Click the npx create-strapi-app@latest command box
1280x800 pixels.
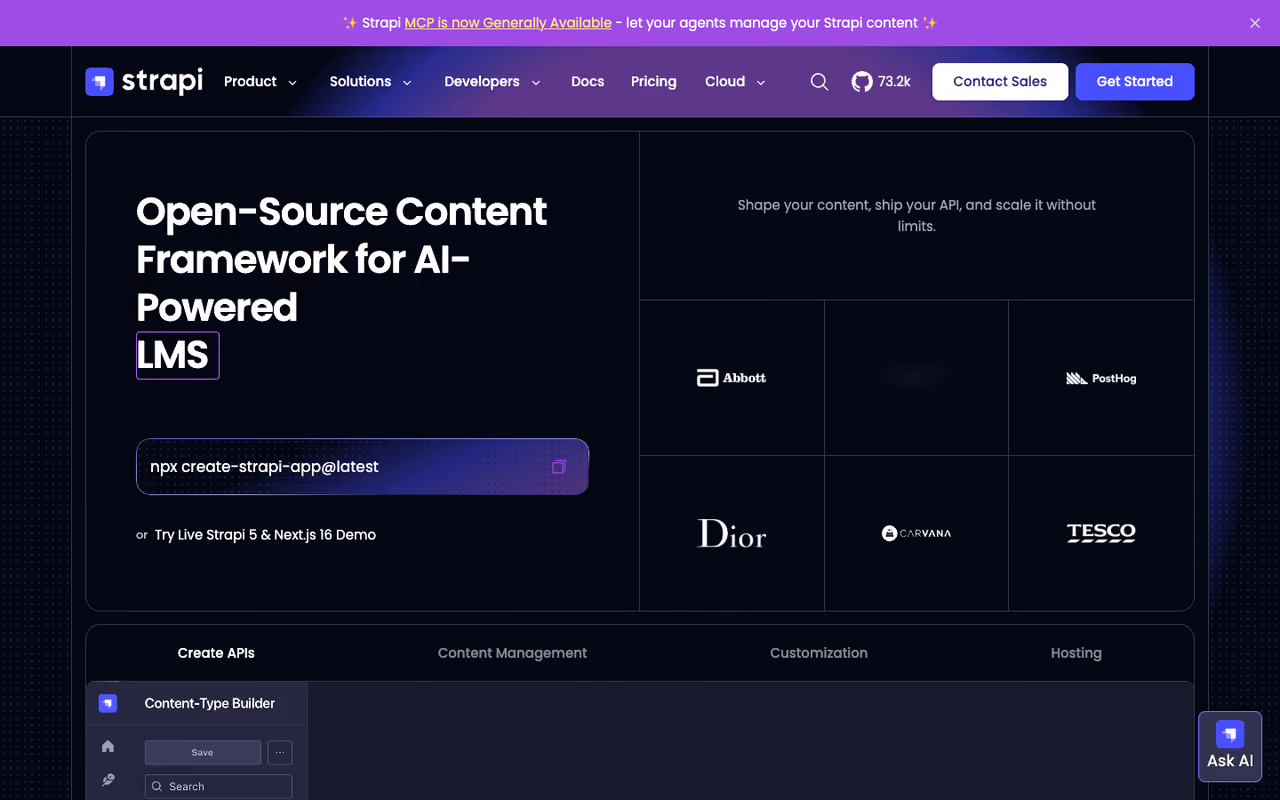(x=362, y=467)
